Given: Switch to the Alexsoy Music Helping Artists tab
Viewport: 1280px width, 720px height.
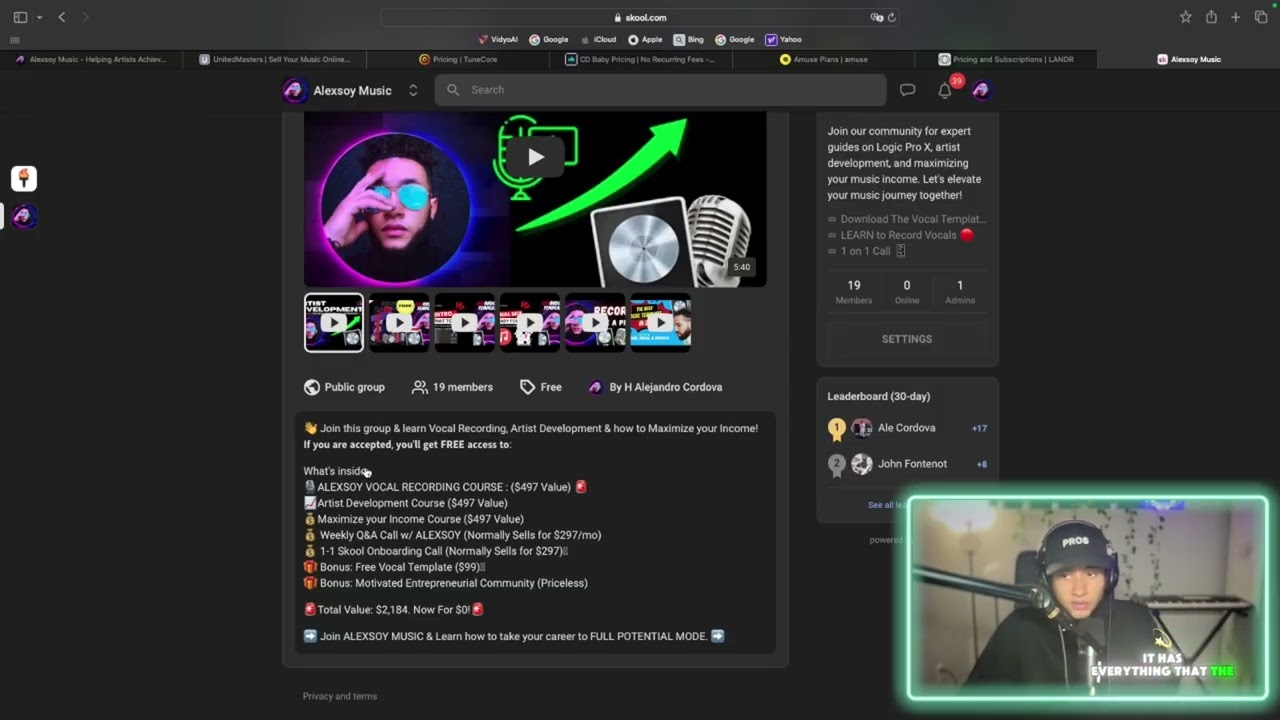Looking at the screenshot, I should tap(91, 59).
